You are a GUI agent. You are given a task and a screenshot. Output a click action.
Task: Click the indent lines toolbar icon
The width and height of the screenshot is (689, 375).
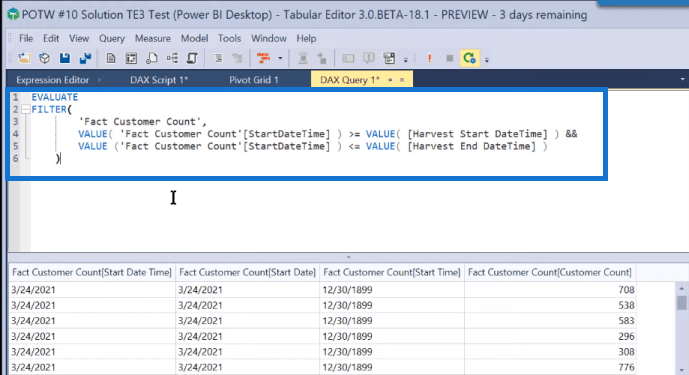click(x=218, y=58)
